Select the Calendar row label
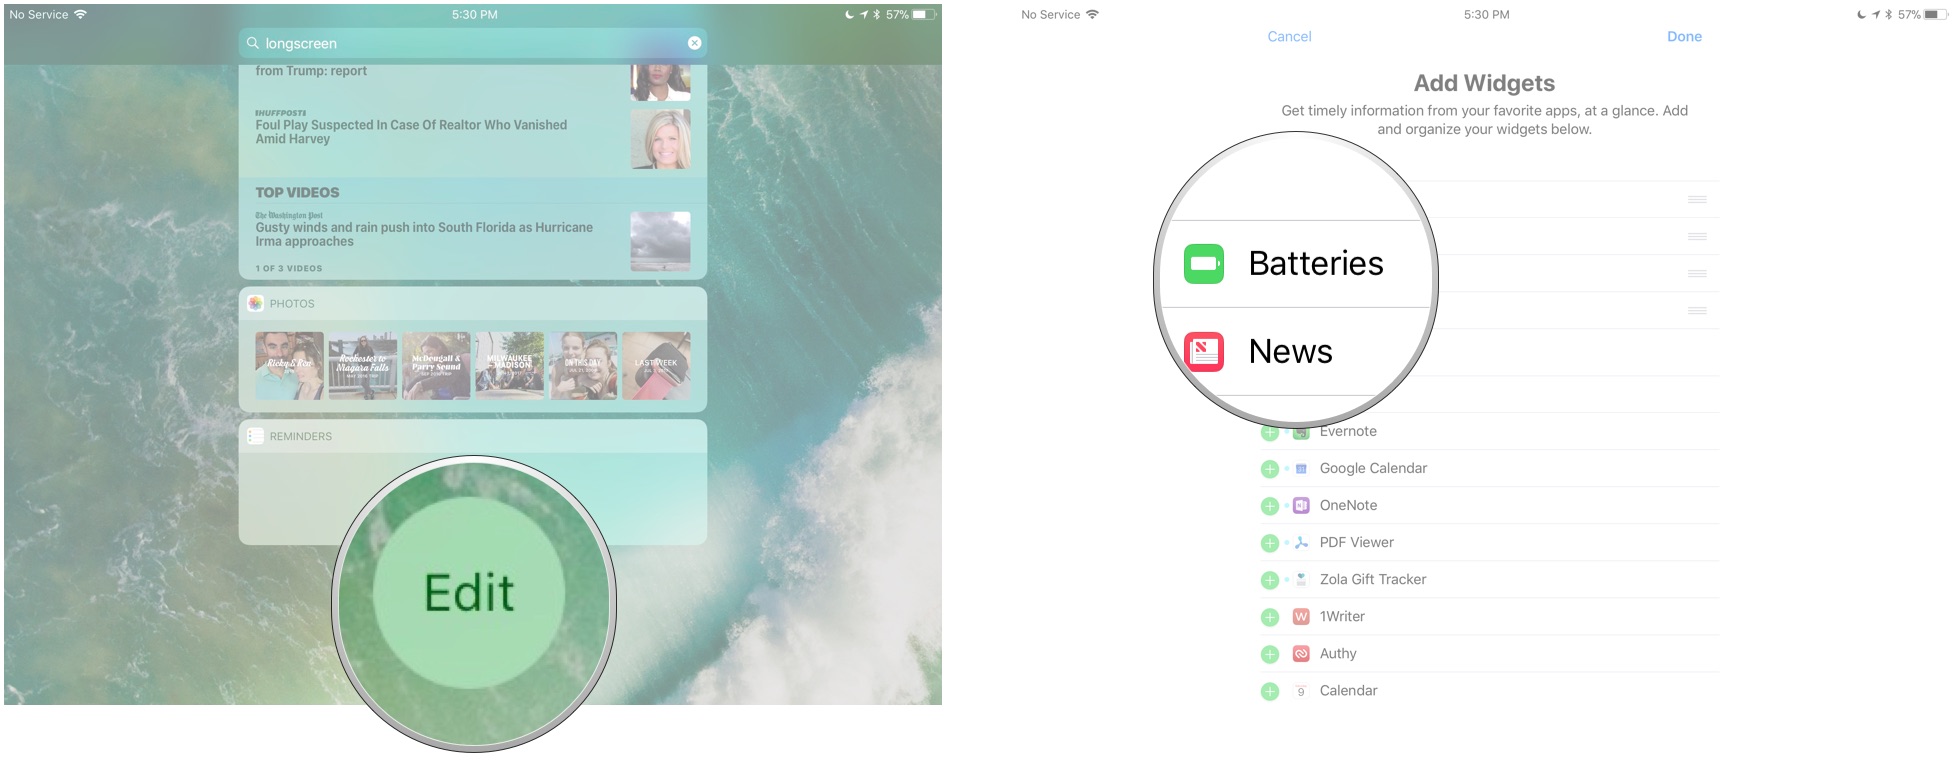Viewport: 1958px width, 760px height. point(1348,690)
